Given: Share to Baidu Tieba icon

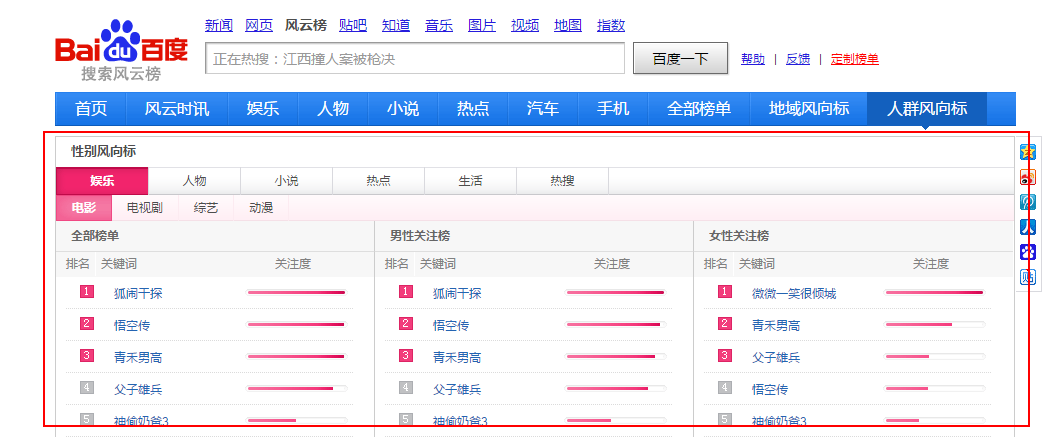Looking at the screenshot, I should (x=1027, y=277).
